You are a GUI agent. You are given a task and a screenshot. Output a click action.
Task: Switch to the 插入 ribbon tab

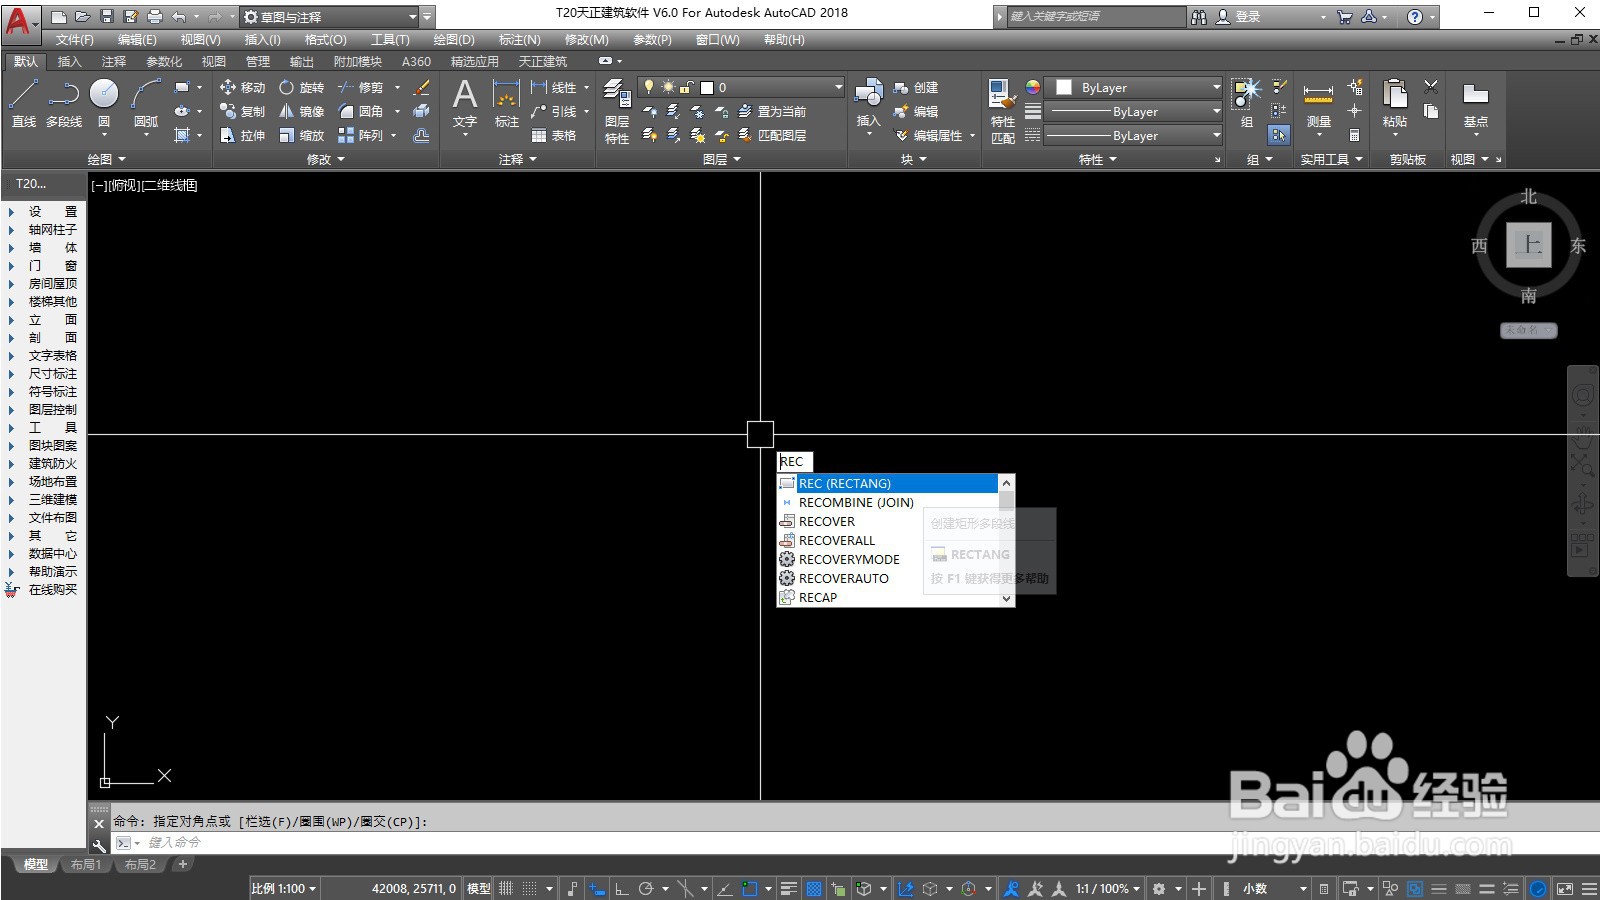click(x=69, y=62)
